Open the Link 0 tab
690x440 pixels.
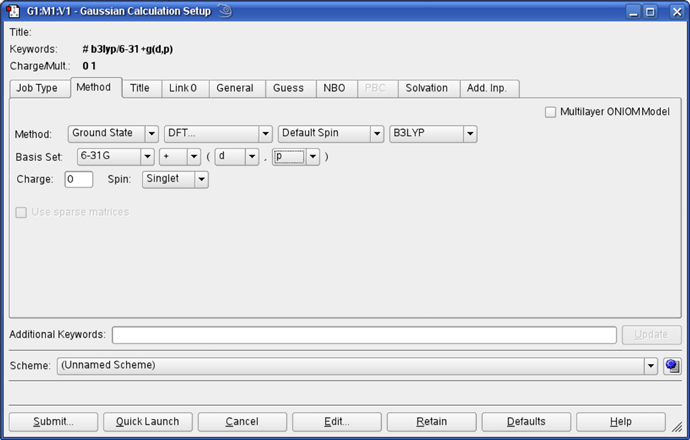183,88
